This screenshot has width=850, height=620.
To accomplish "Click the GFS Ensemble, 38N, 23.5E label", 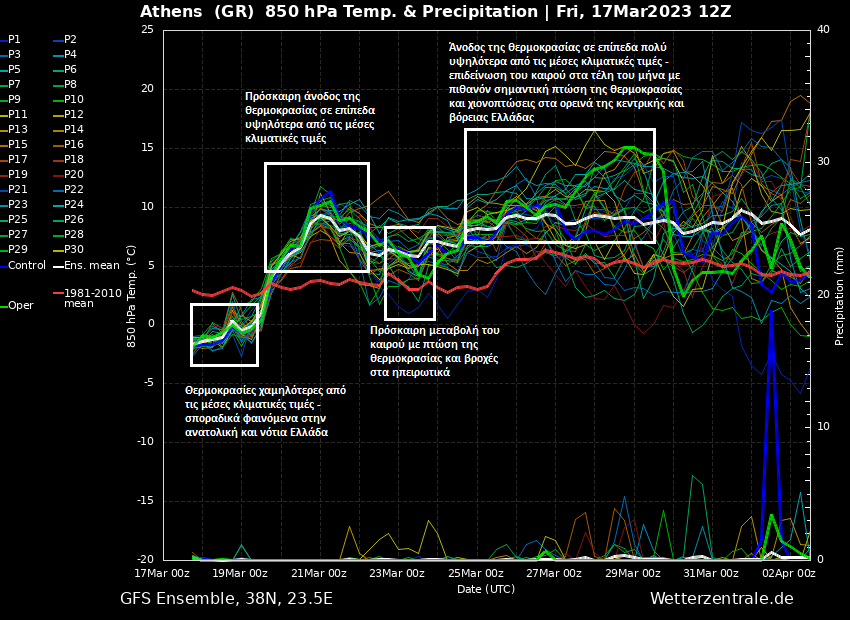I will point(226,599).
